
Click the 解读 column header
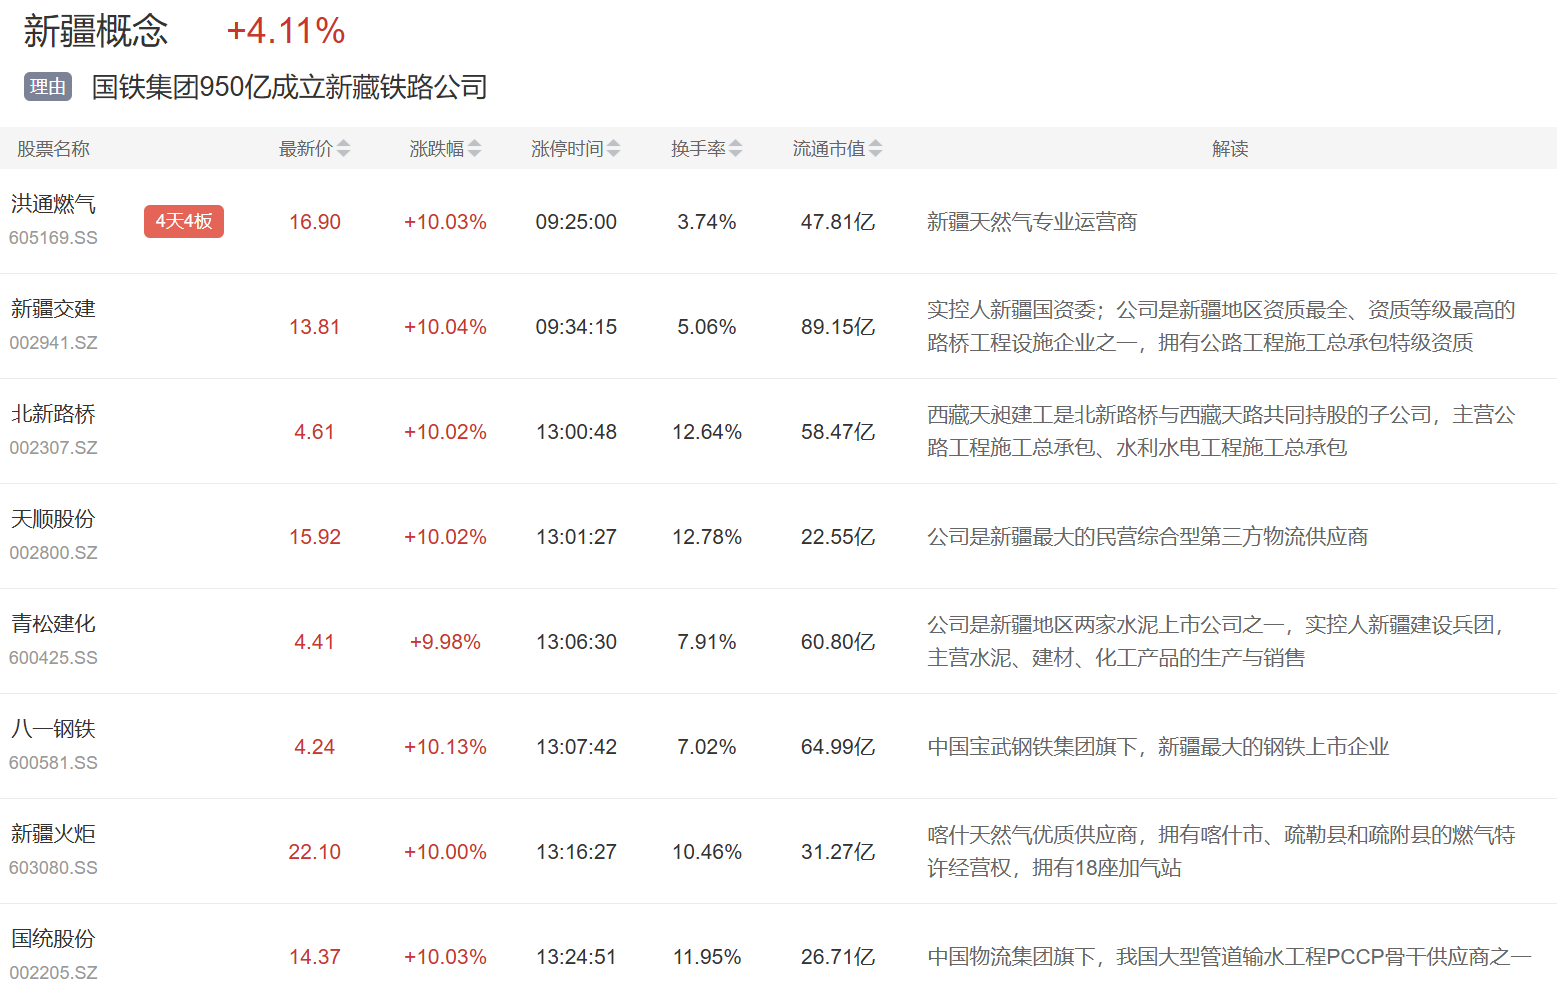pyautogui.click(x=1230, y=149)
